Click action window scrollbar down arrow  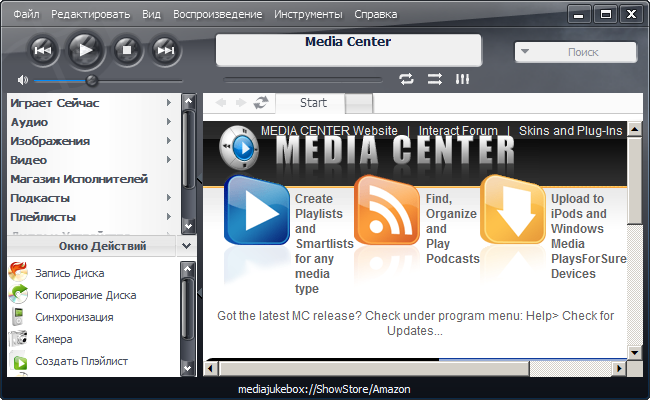[x=188, y=368]
